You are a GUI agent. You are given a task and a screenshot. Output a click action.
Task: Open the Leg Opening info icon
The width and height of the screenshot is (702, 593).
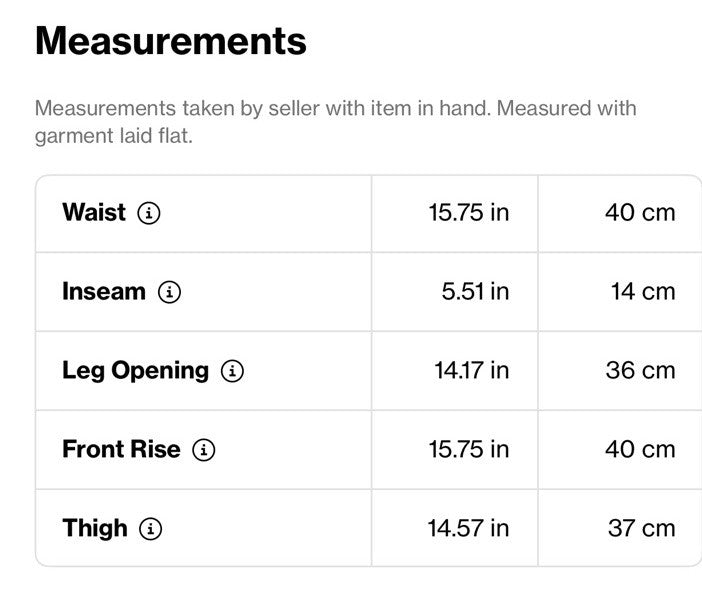[232, 371]
